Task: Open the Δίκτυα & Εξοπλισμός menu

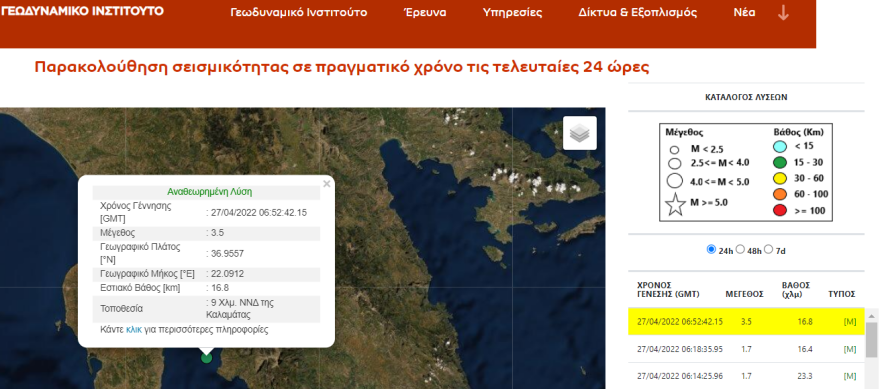Action: pyautogui.click(x=638, y=12)
